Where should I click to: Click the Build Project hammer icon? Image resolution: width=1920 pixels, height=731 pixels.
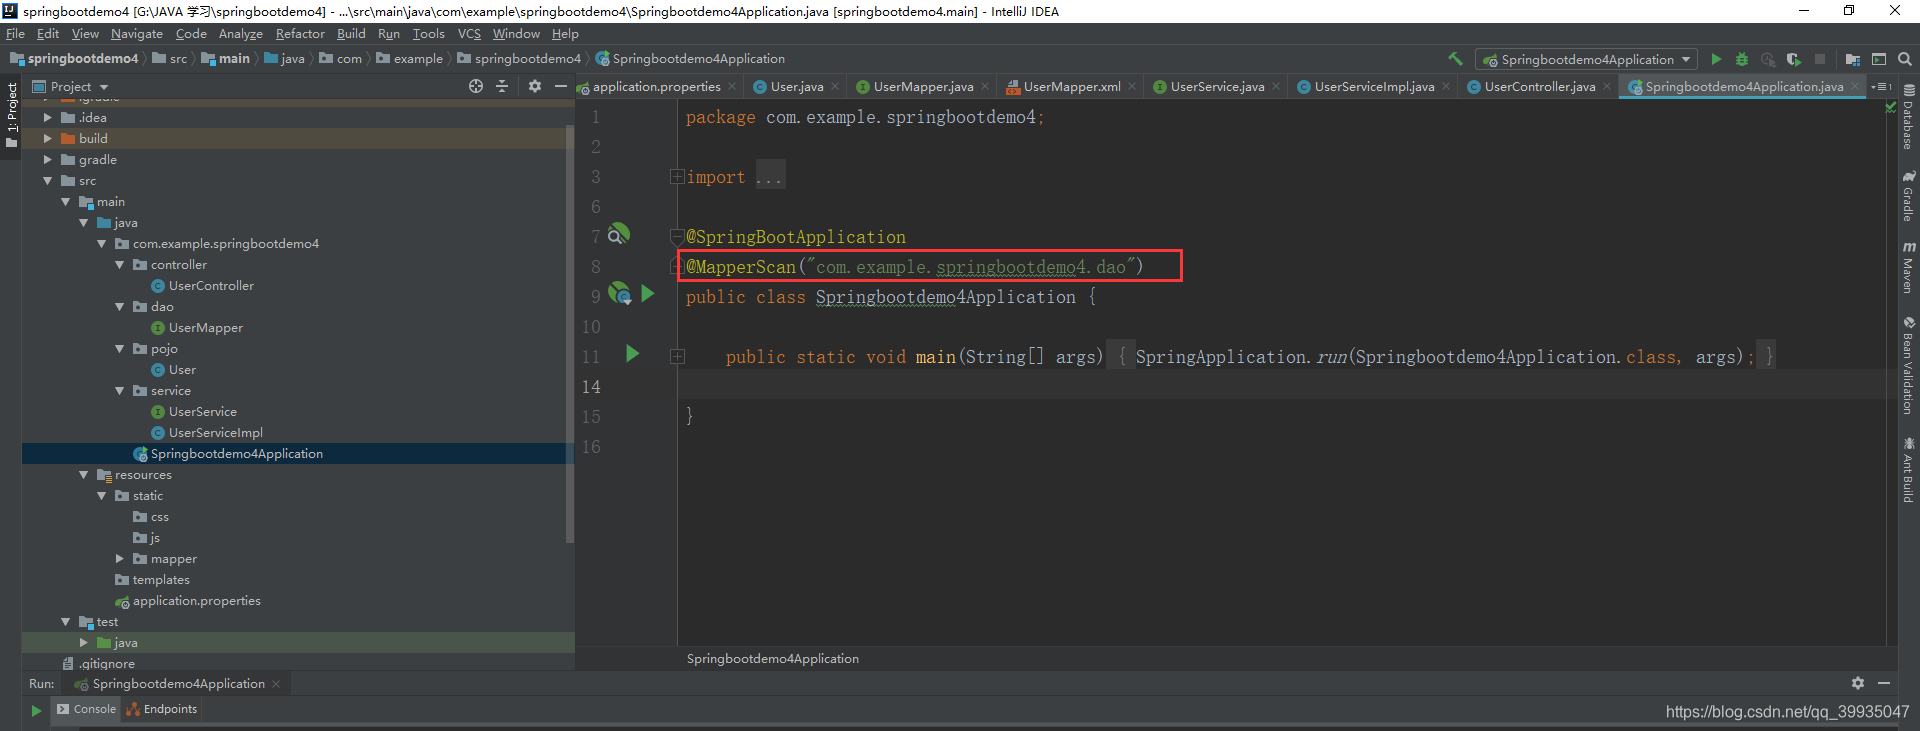[1455, 59]
